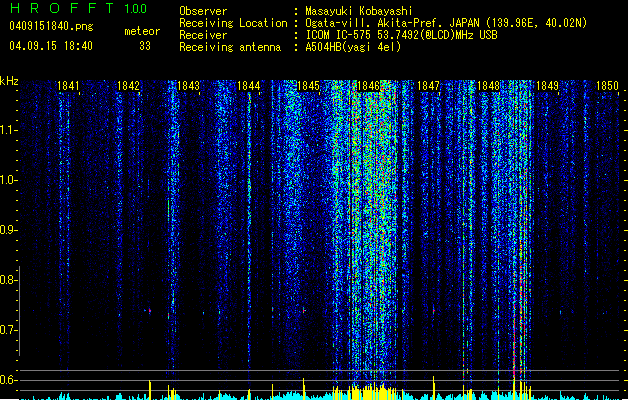Click the date 04.09.15 18:40

(x=51, y=46)
